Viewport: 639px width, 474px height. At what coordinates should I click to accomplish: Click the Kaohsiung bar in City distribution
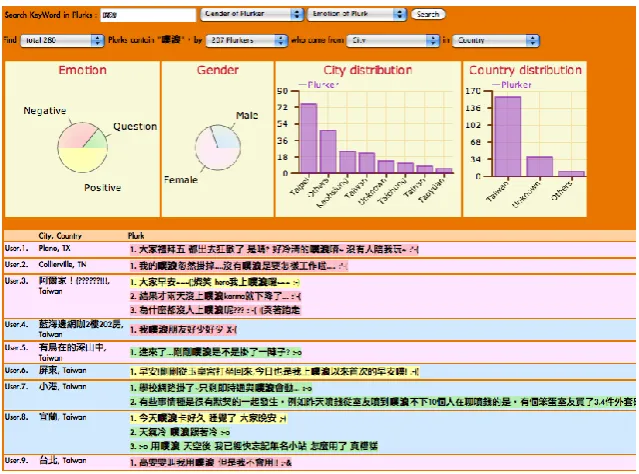click(x=348, y=162)
